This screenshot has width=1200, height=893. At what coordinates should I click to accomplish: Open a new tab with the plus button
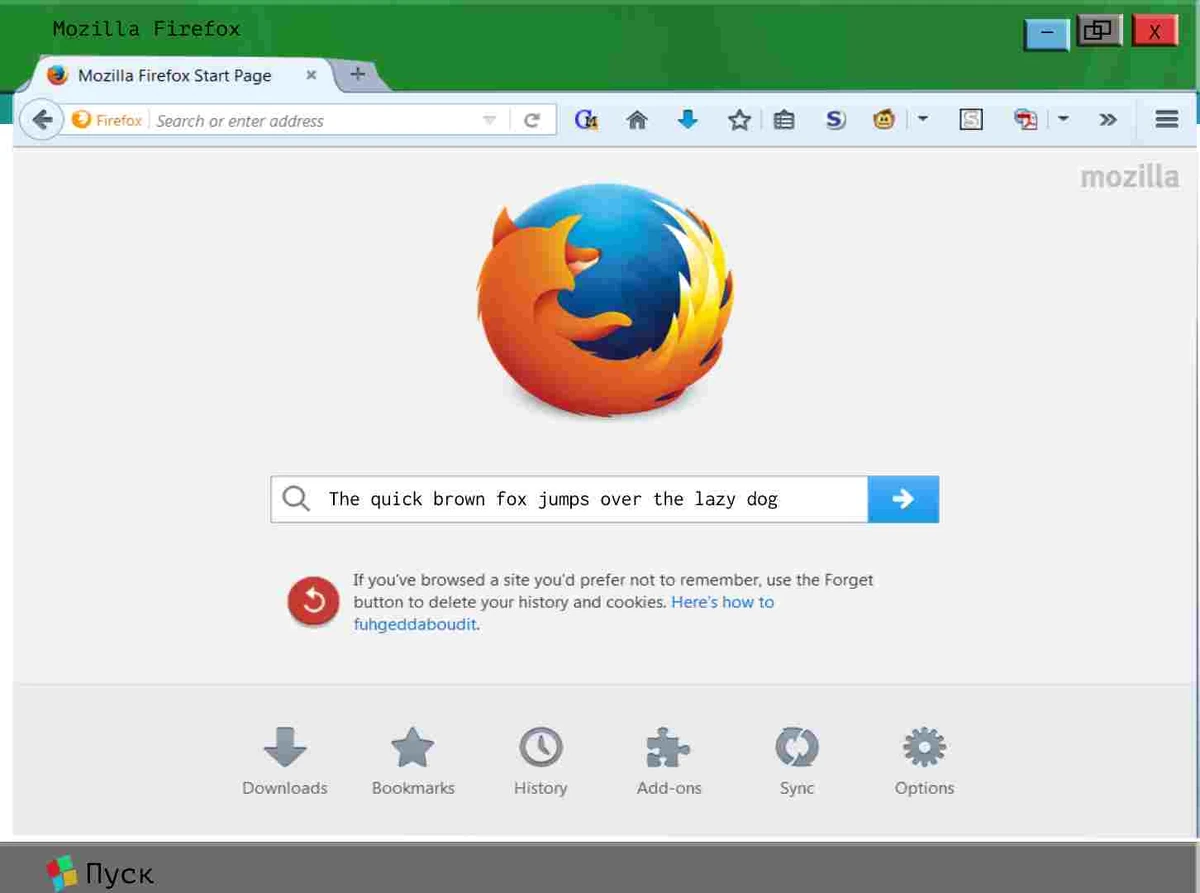[357, 73]
